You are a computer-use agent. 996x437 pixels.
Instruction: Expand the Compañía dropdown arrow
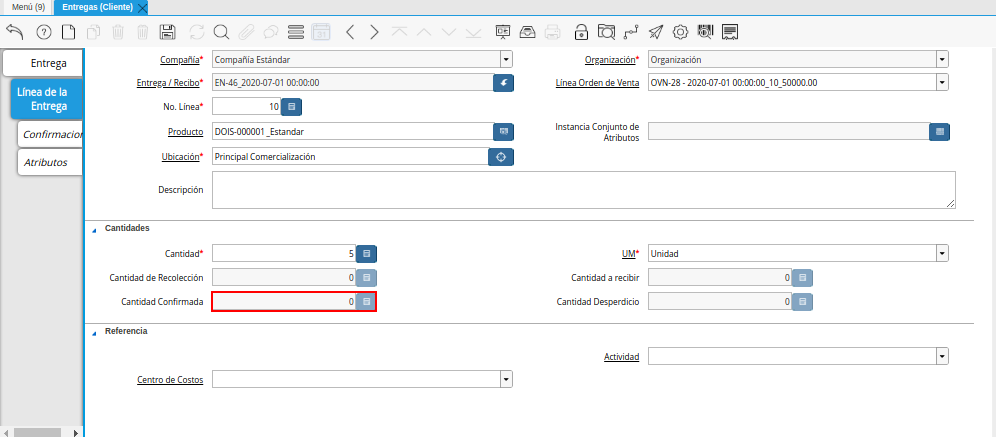506,60
